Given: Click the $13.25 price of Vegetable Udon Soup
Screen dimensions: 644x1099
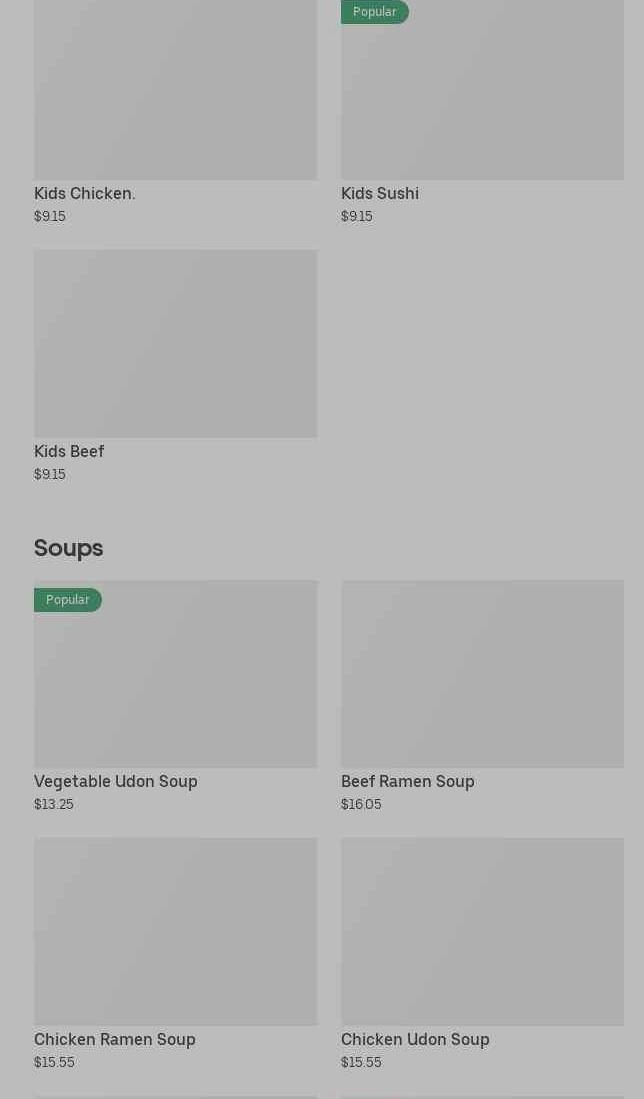Looking at the screenshot, I should pos(54,804).
